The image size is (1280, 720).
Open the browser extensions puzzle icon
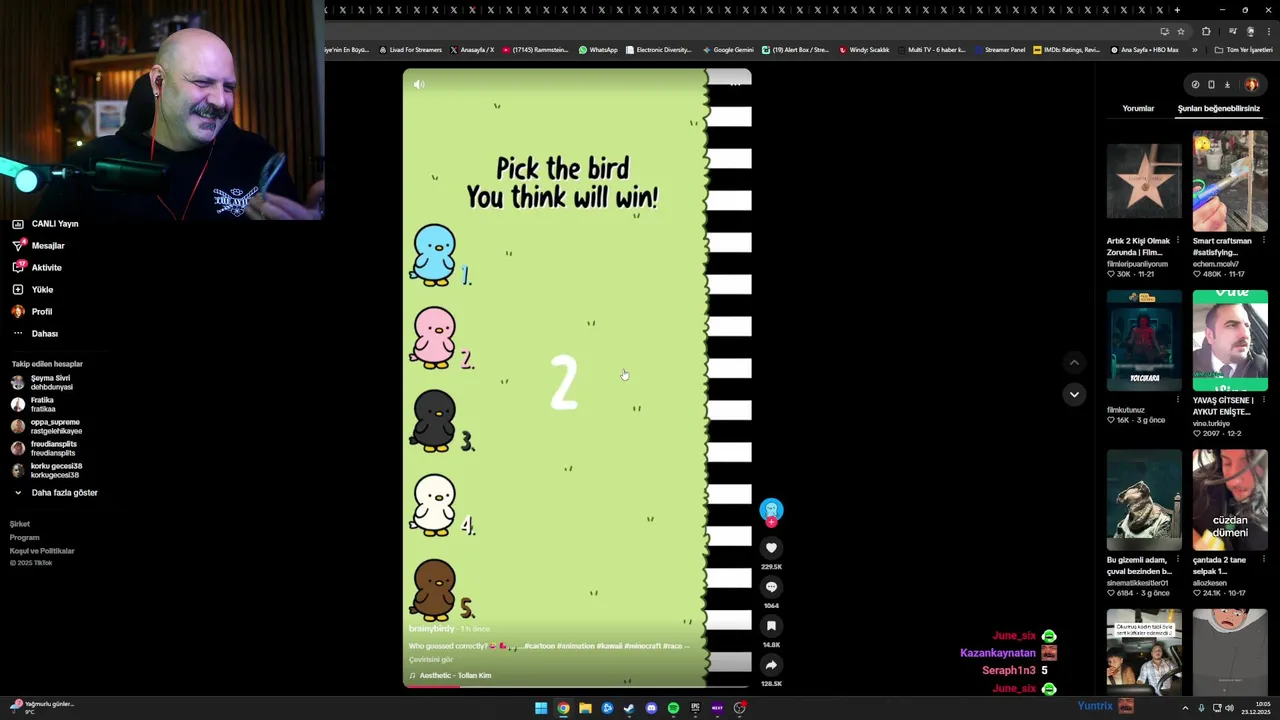pyautogui.click(x=1206, y=31)
